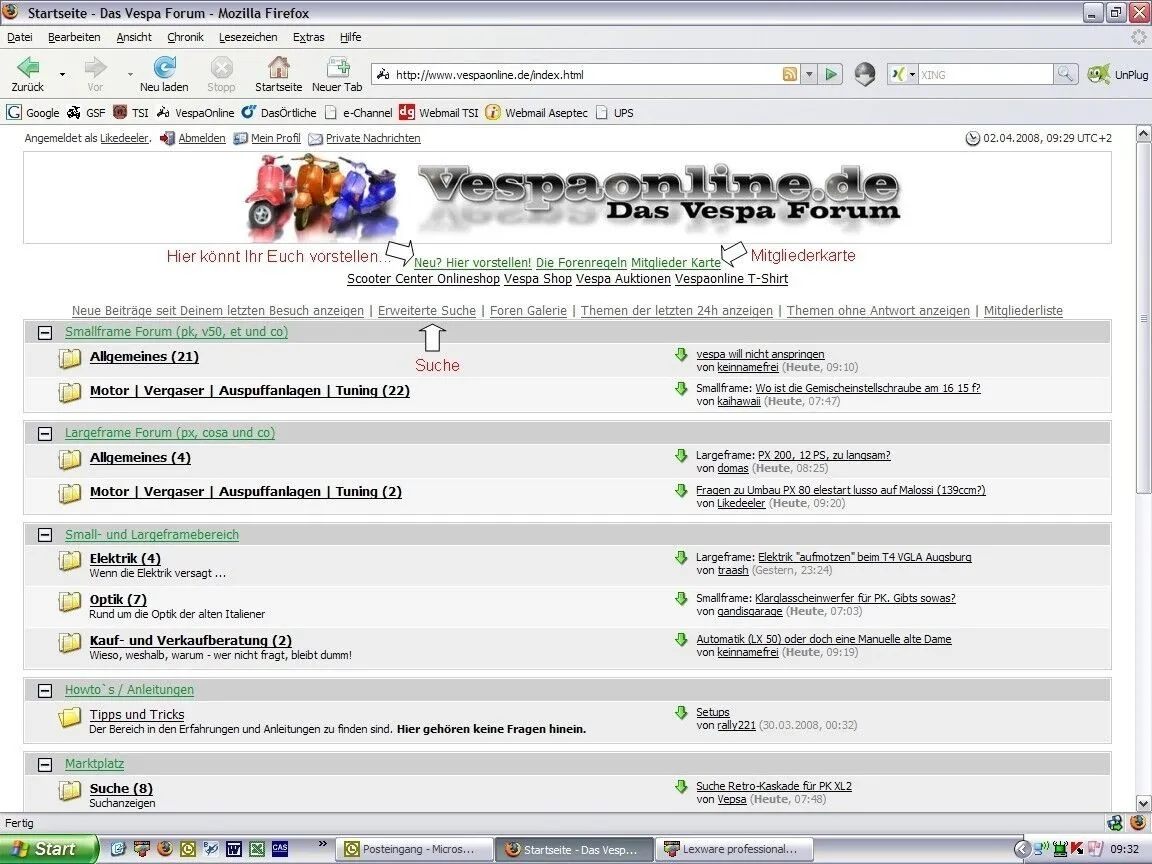This screenshot has width=1152, height=864.
Task: Reload page with Neu laden icon
Action: pos(164,68)
